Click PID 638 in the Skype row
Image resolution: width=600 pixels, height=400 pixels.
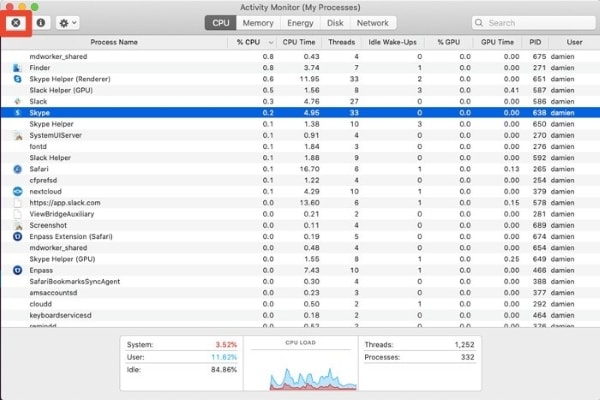coord(540,113)
